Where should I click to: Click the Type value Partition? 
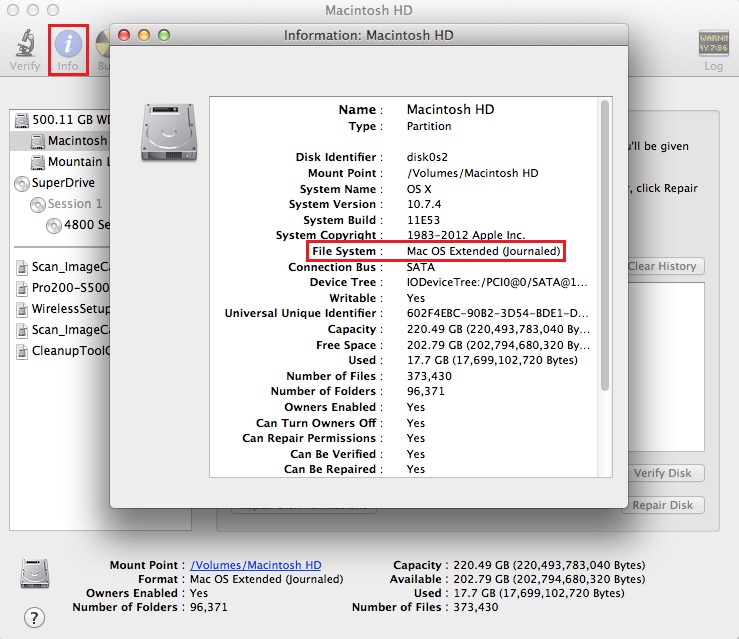[429, 126]
